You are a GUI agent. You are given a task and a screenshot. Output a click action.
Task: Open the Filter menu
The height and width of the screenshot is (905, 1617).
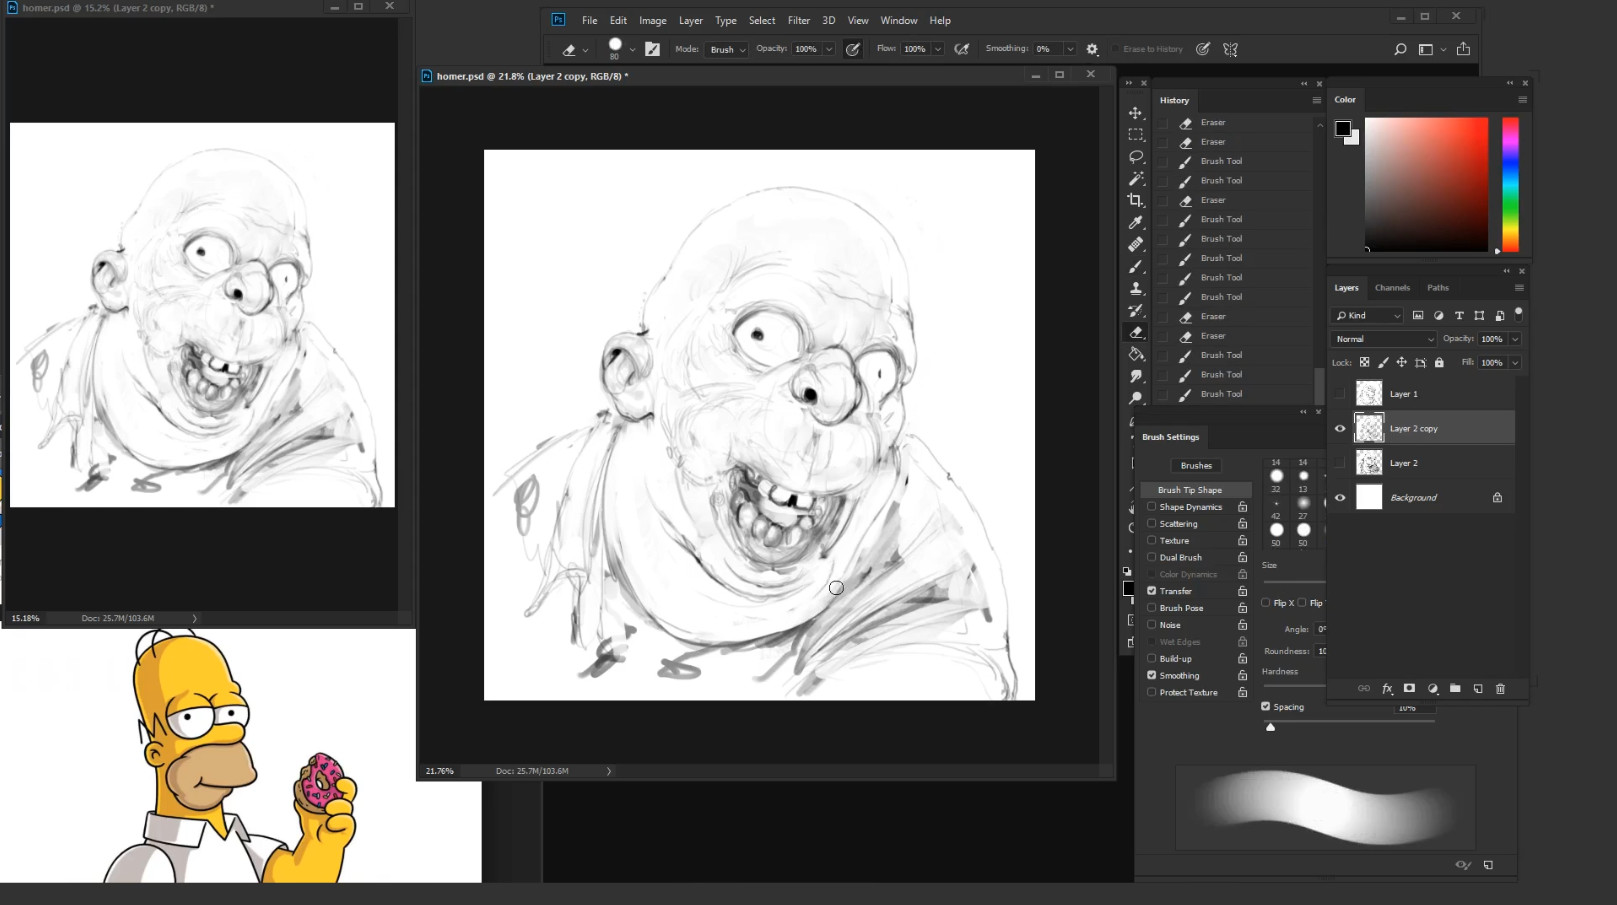coord(798,20)
